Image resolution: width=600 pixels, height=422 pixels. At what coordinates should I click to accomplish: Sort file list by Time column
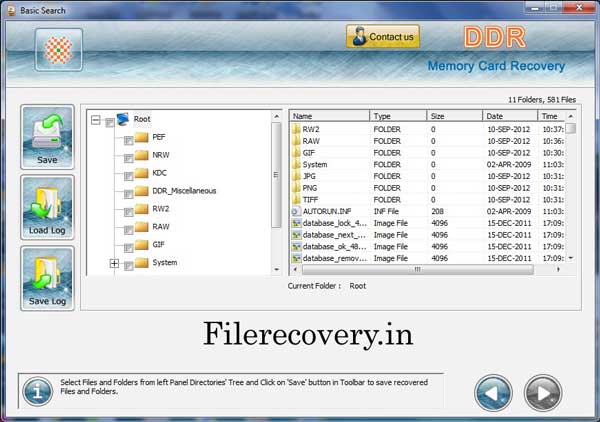[551, 116]
